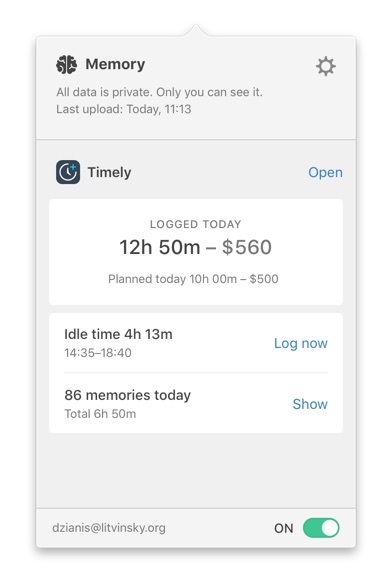Screen dimensions: 389x574
Task: Click the 12h 50m logged total
Action: tap(160, 247)
